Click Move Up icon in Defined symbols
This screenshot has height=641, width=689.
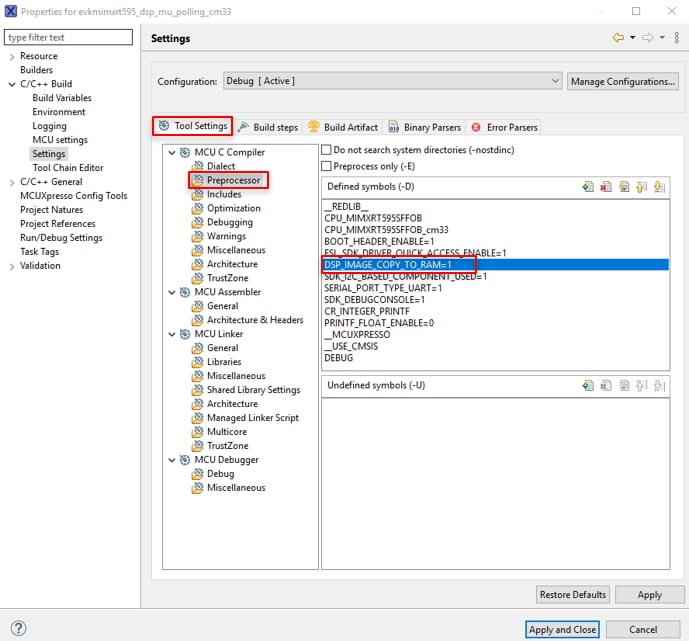click(x=641, y=187)
